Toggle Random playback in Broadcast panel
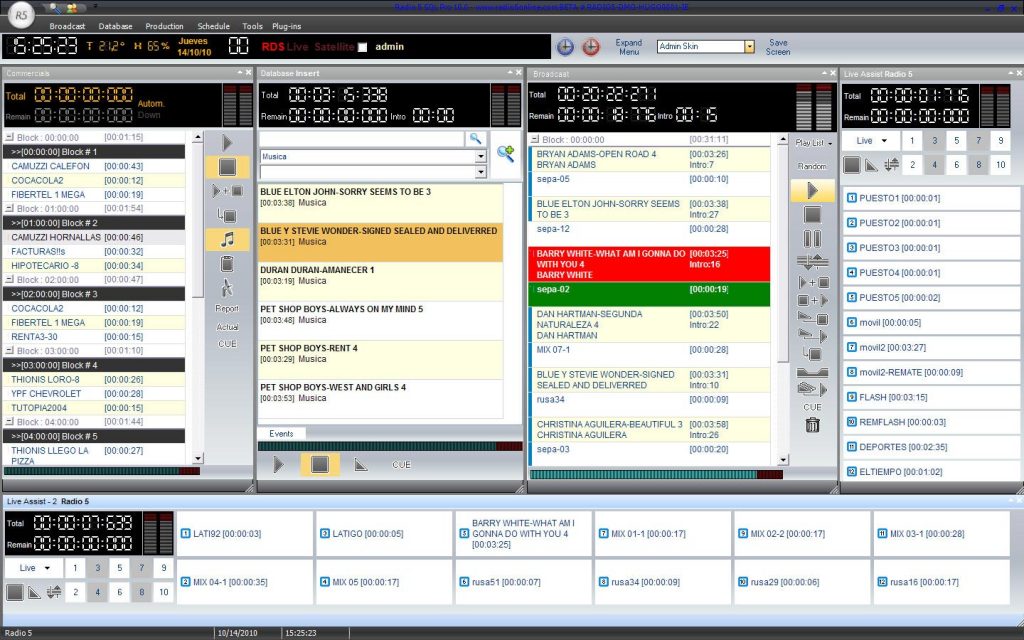1024x640 pixels. (x=812, y=164)
